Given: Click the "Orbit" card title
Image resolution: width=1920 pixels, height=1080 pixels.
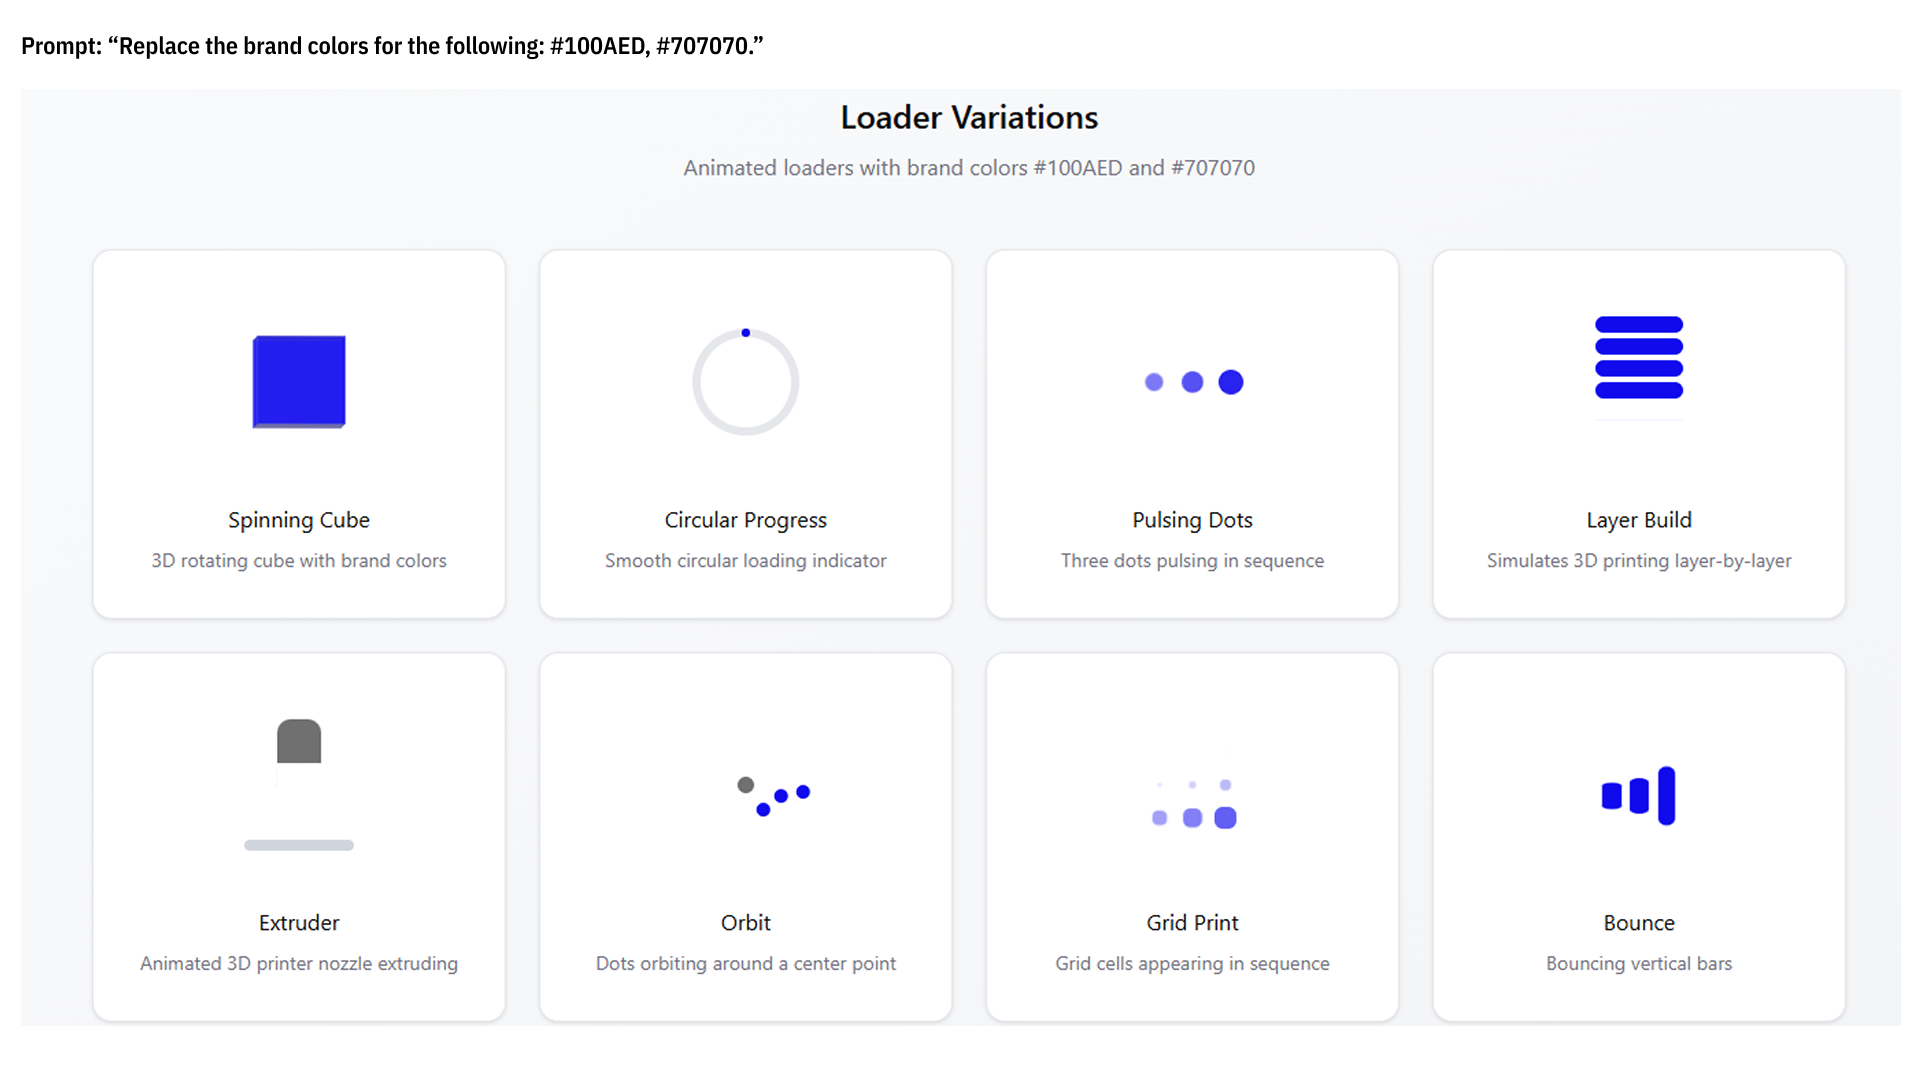Looking at the screenshot, I should [745, 923].
